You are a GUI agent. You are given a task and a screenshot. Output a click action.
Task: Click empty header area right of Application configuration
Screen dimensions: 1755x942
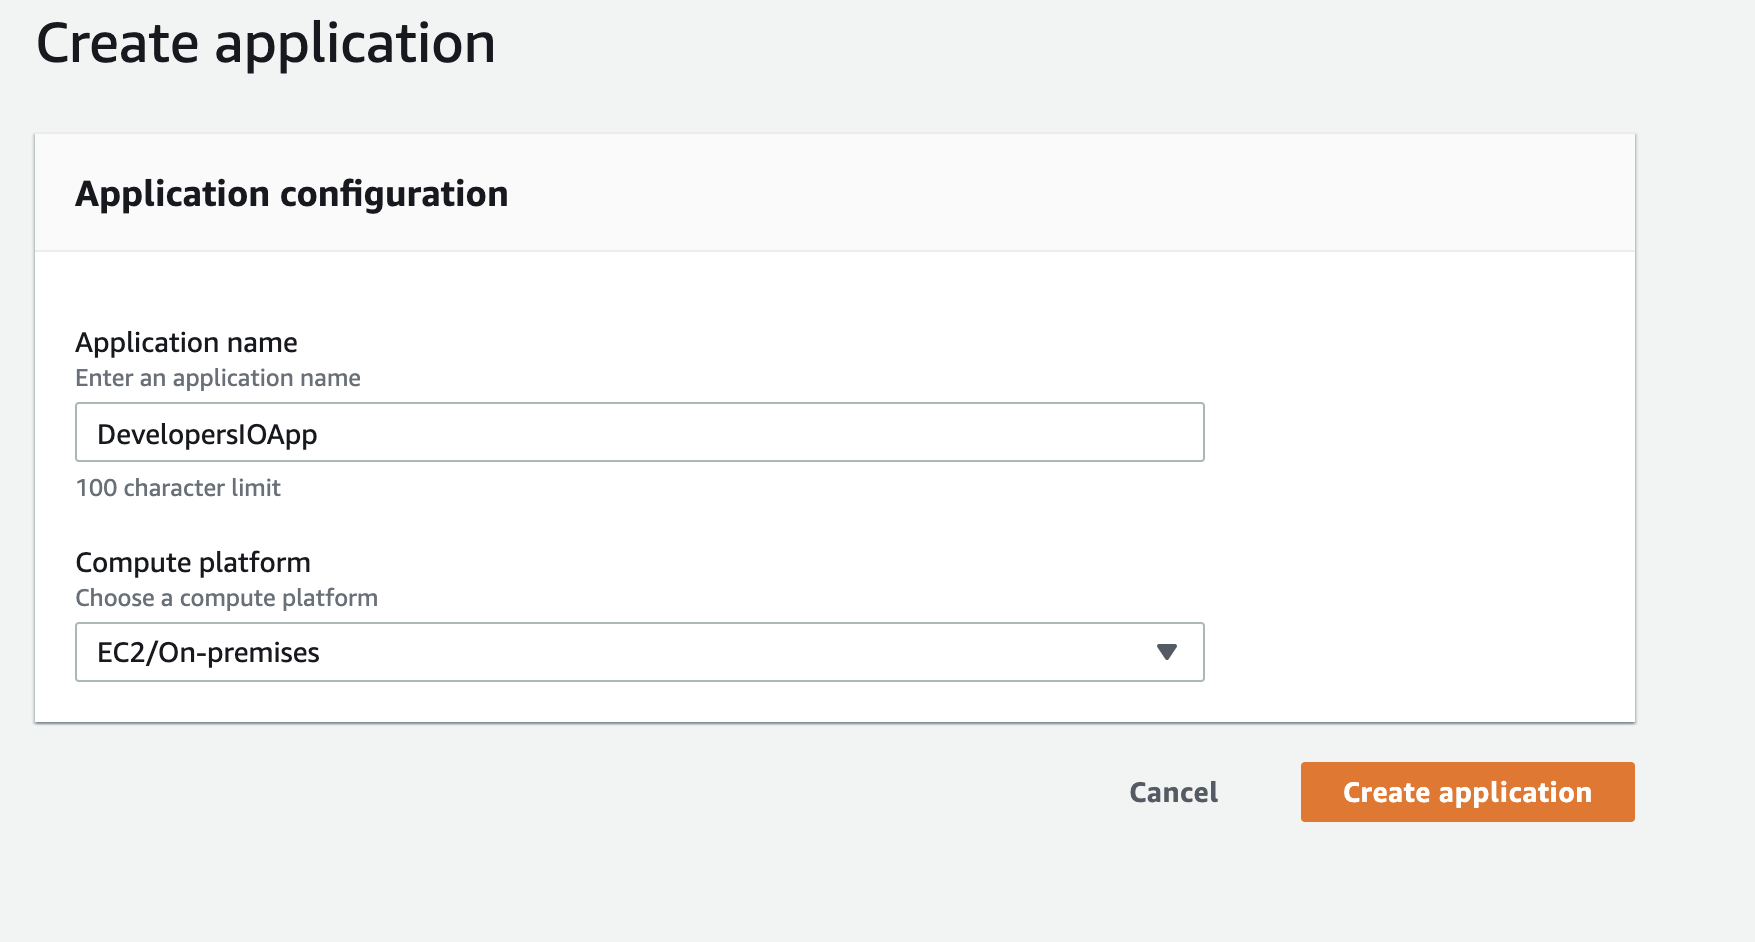[1100, 194]
